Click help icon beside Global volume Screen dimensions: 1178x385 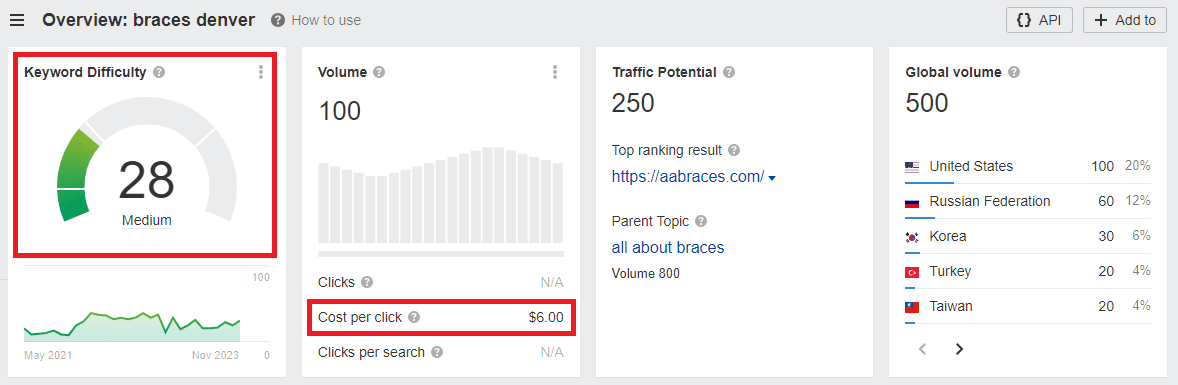click(x=1013, y=72)
